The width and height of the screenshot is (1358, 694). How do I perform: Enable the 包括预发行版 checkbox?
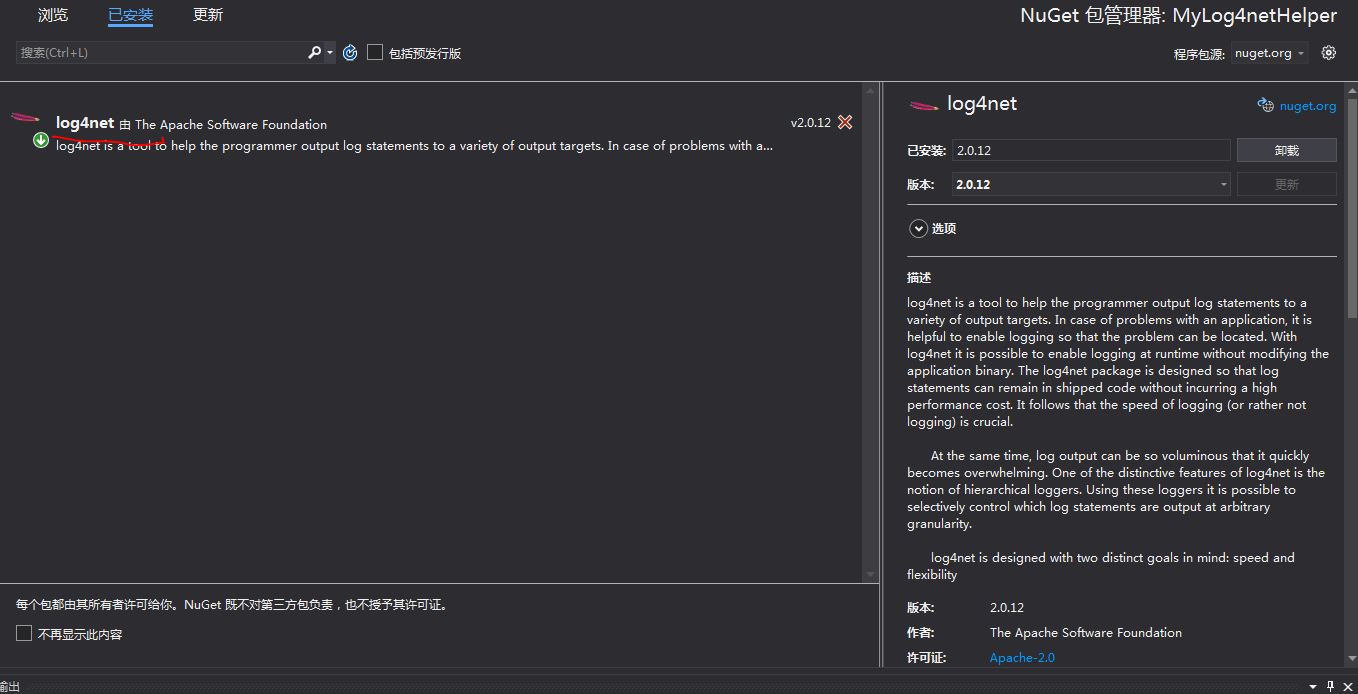coord(375,52)
